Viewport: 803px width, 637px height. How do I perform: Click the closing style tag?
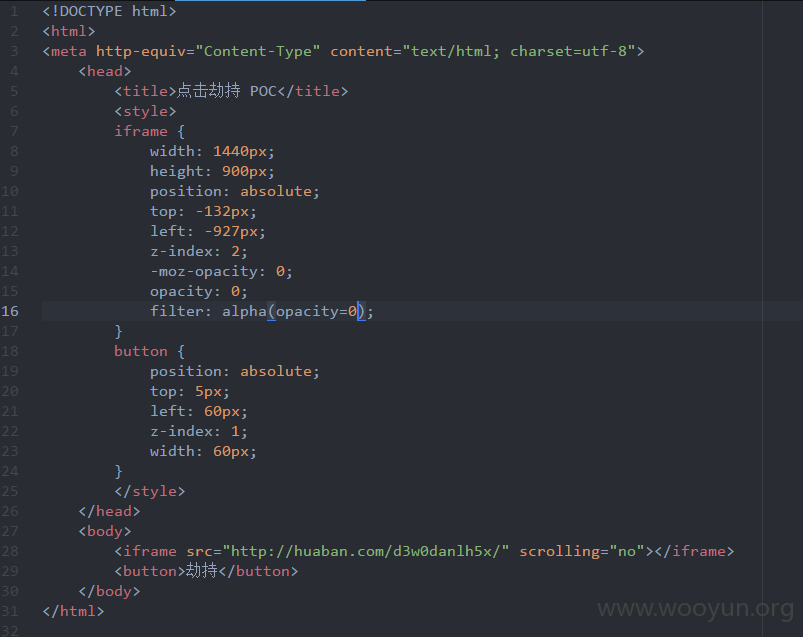click(x=150, y=491)
